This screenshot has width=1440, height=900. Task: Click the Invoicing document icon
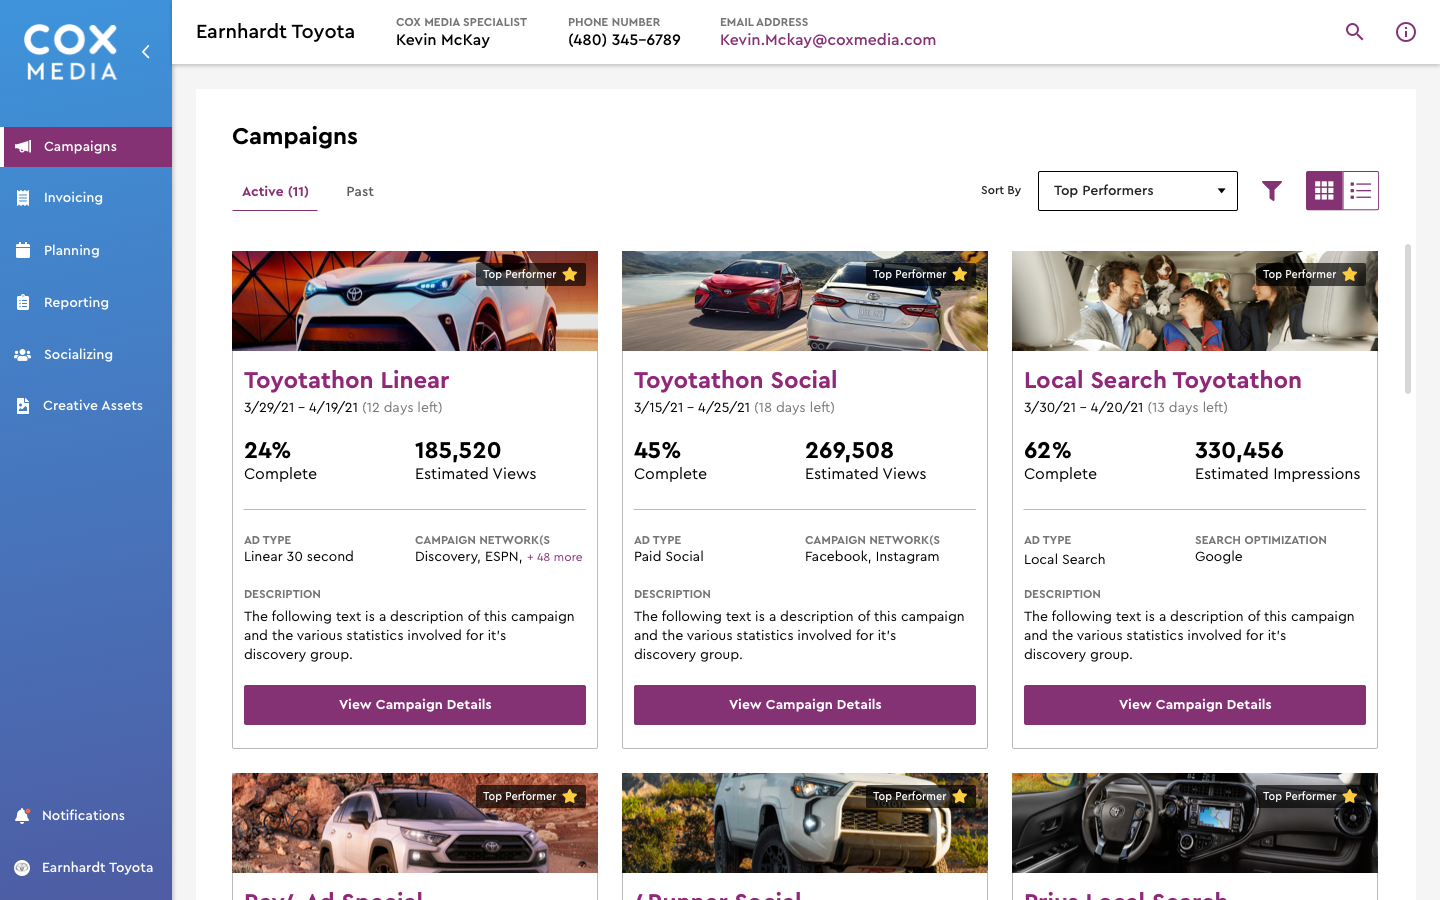pyautogui.click(x=23, y=198)
